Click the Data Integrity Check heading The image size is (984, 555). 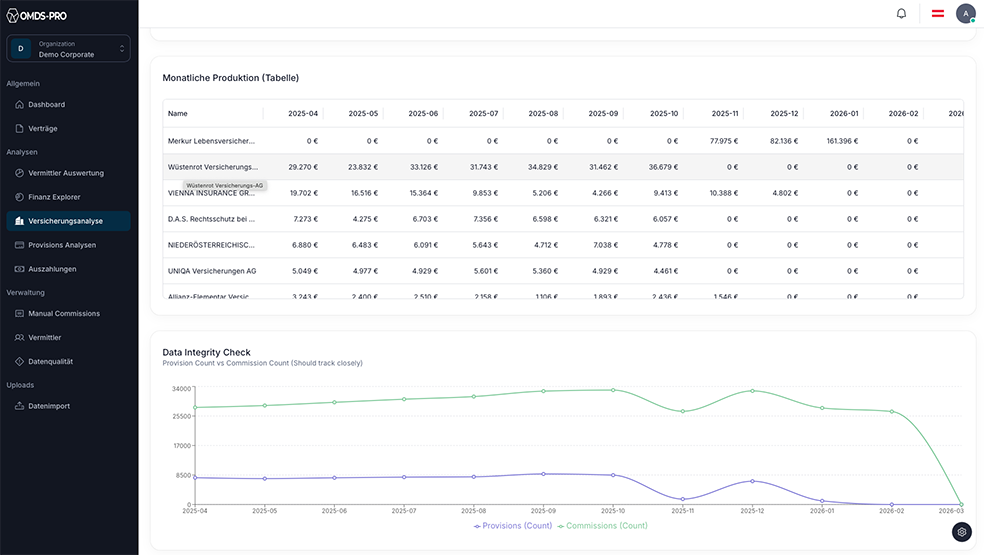pos(206,352)
